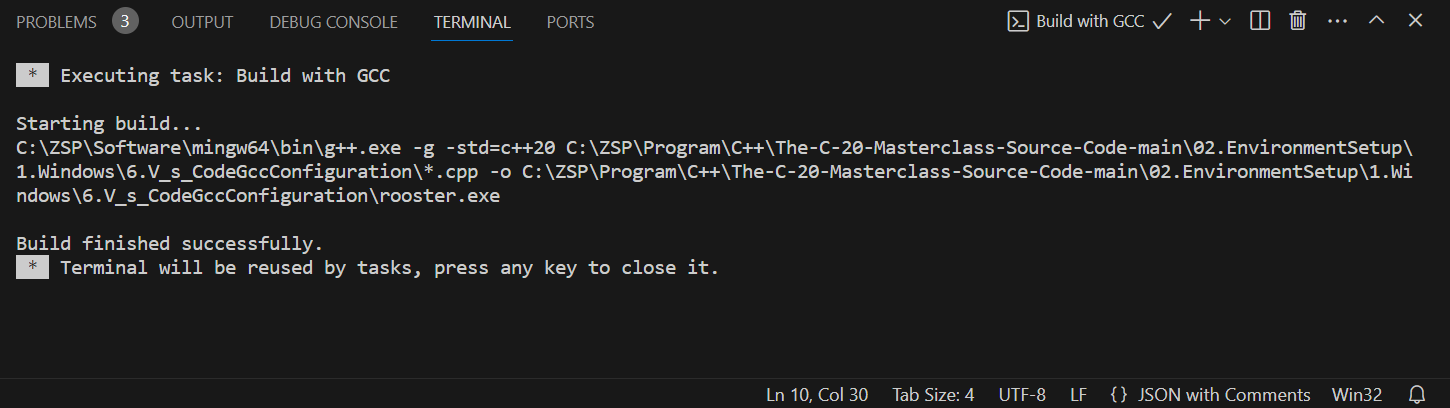Open the DEBUG CONSOLE tab

(x=333, y=21)
